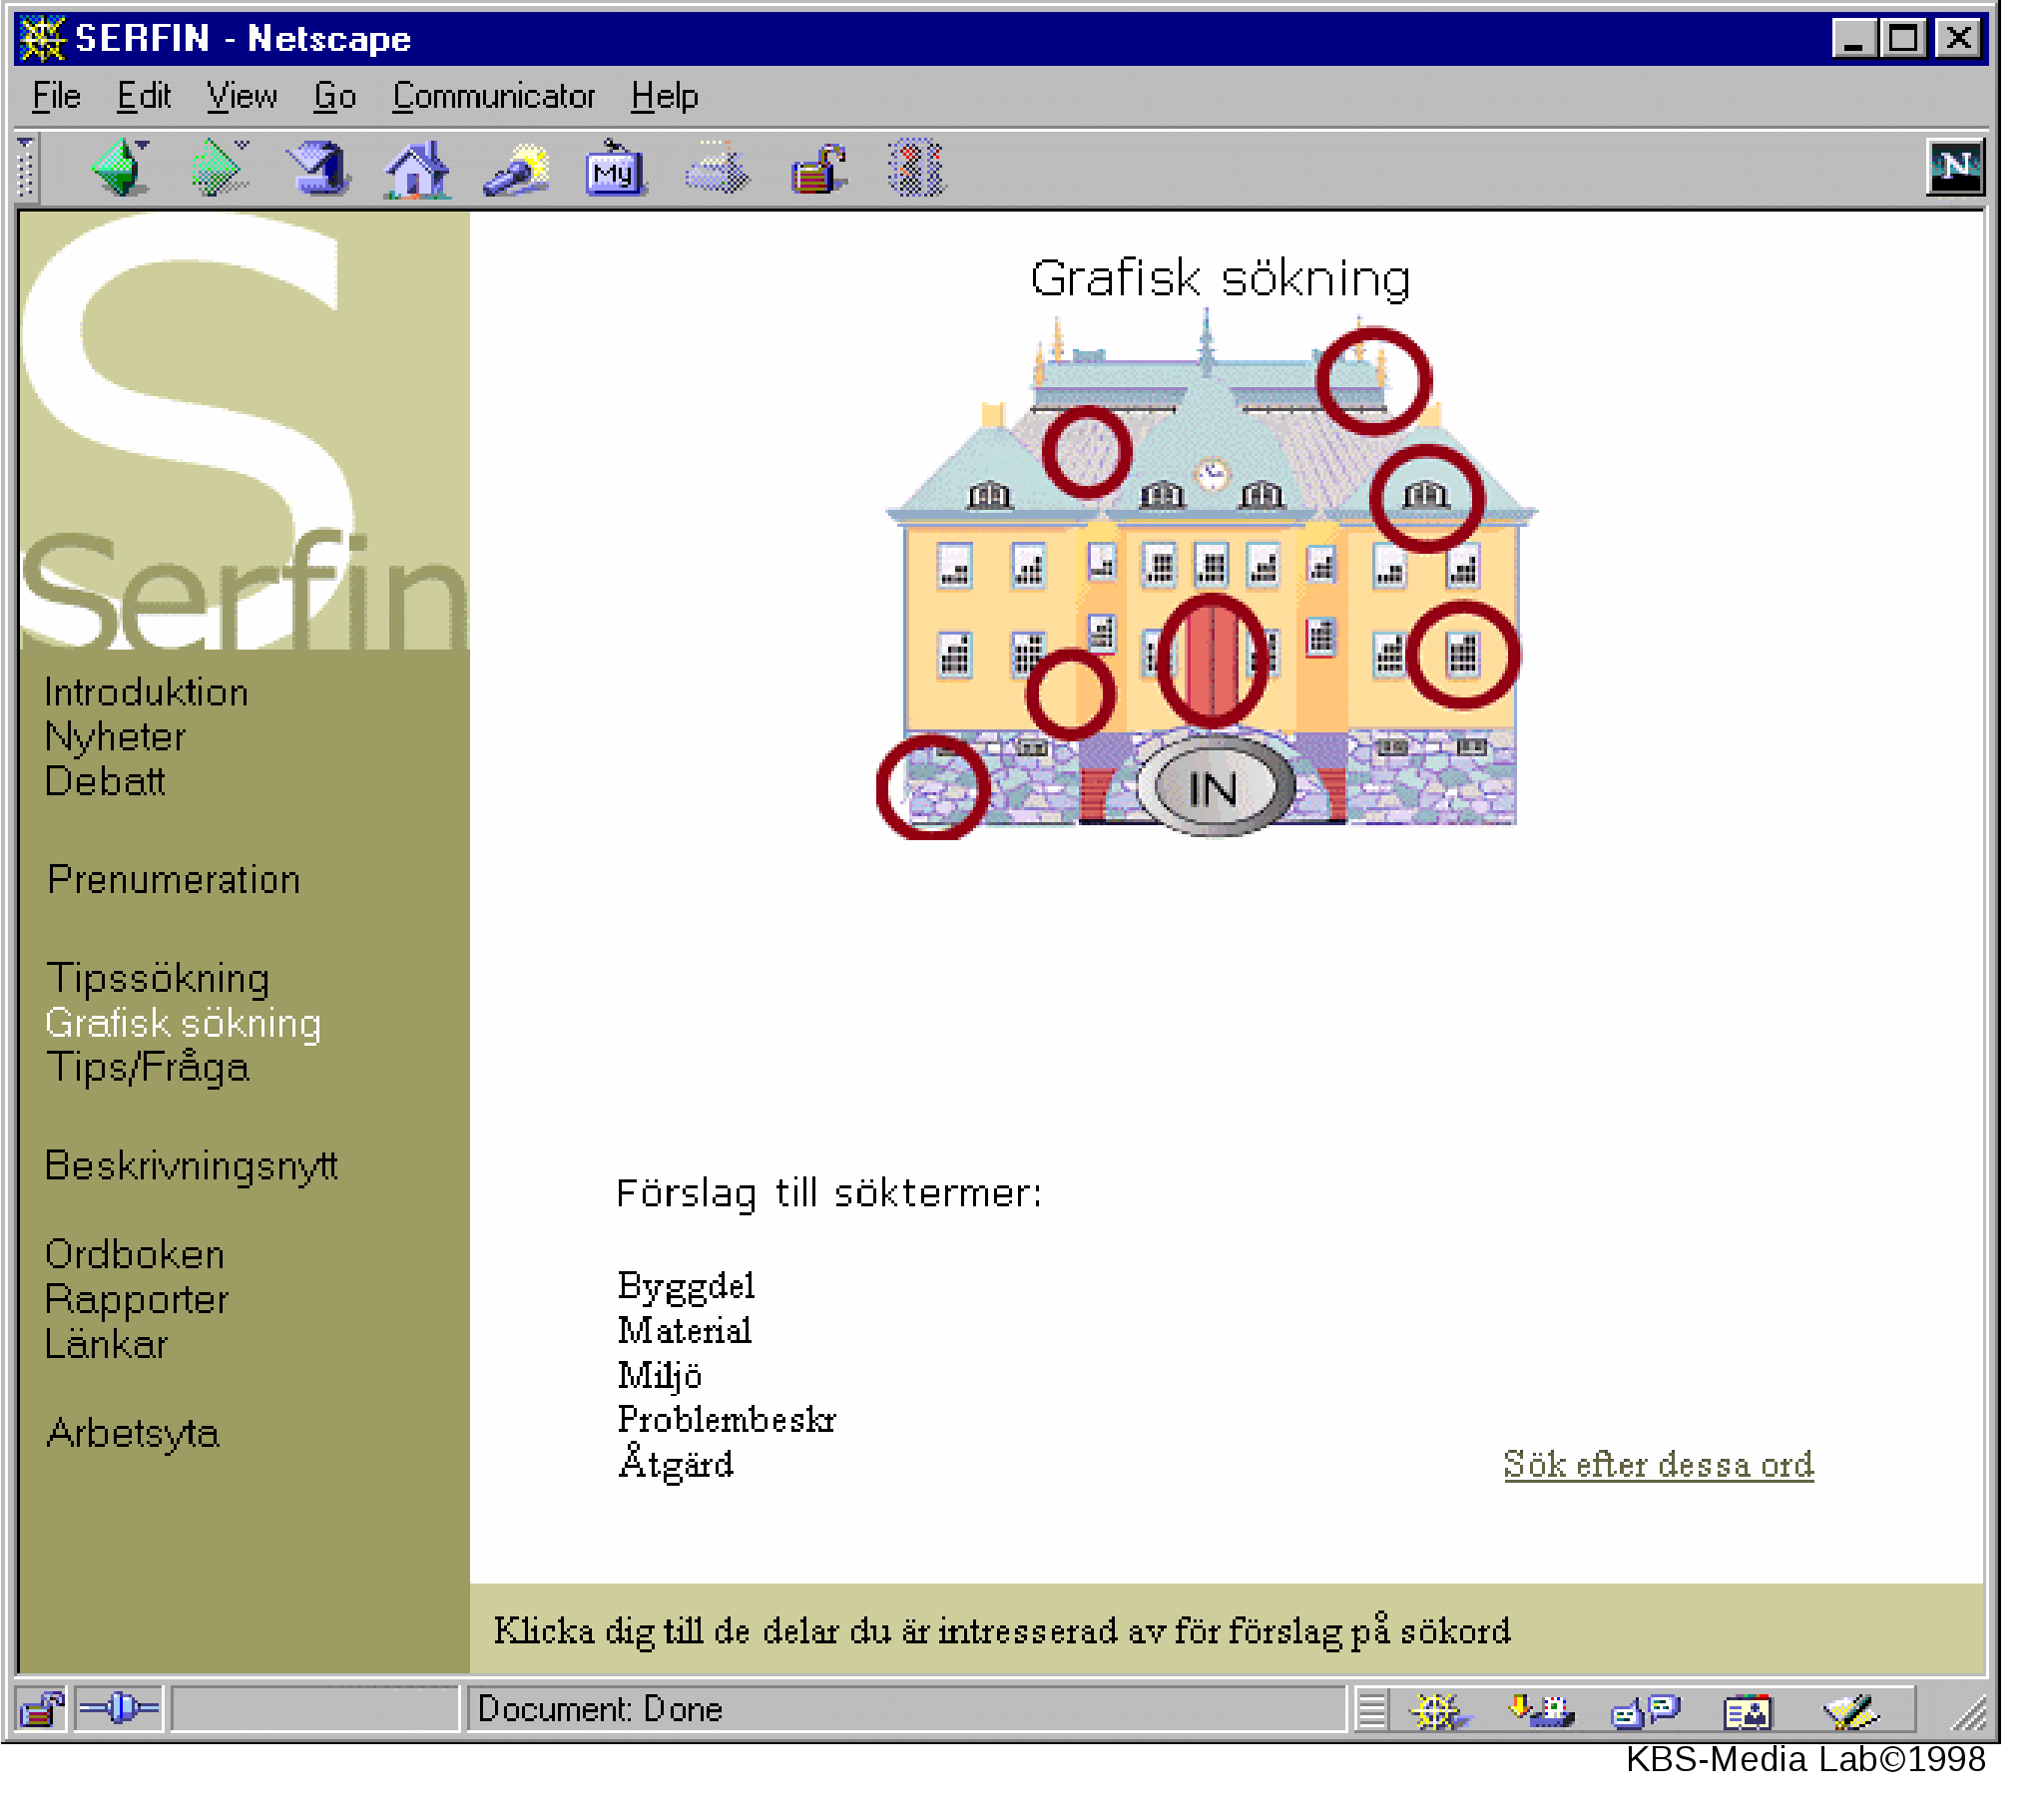Screen dimensions: 2044x1820
Task: Click the Print toolbar icon
Action: (x=717, y=170)
